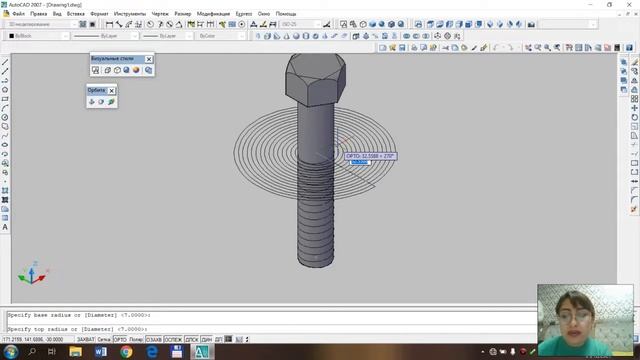This screenshot has height=360, width=640.
Task: Switch to Realistic visual style
Action: [x=127, y=70]
